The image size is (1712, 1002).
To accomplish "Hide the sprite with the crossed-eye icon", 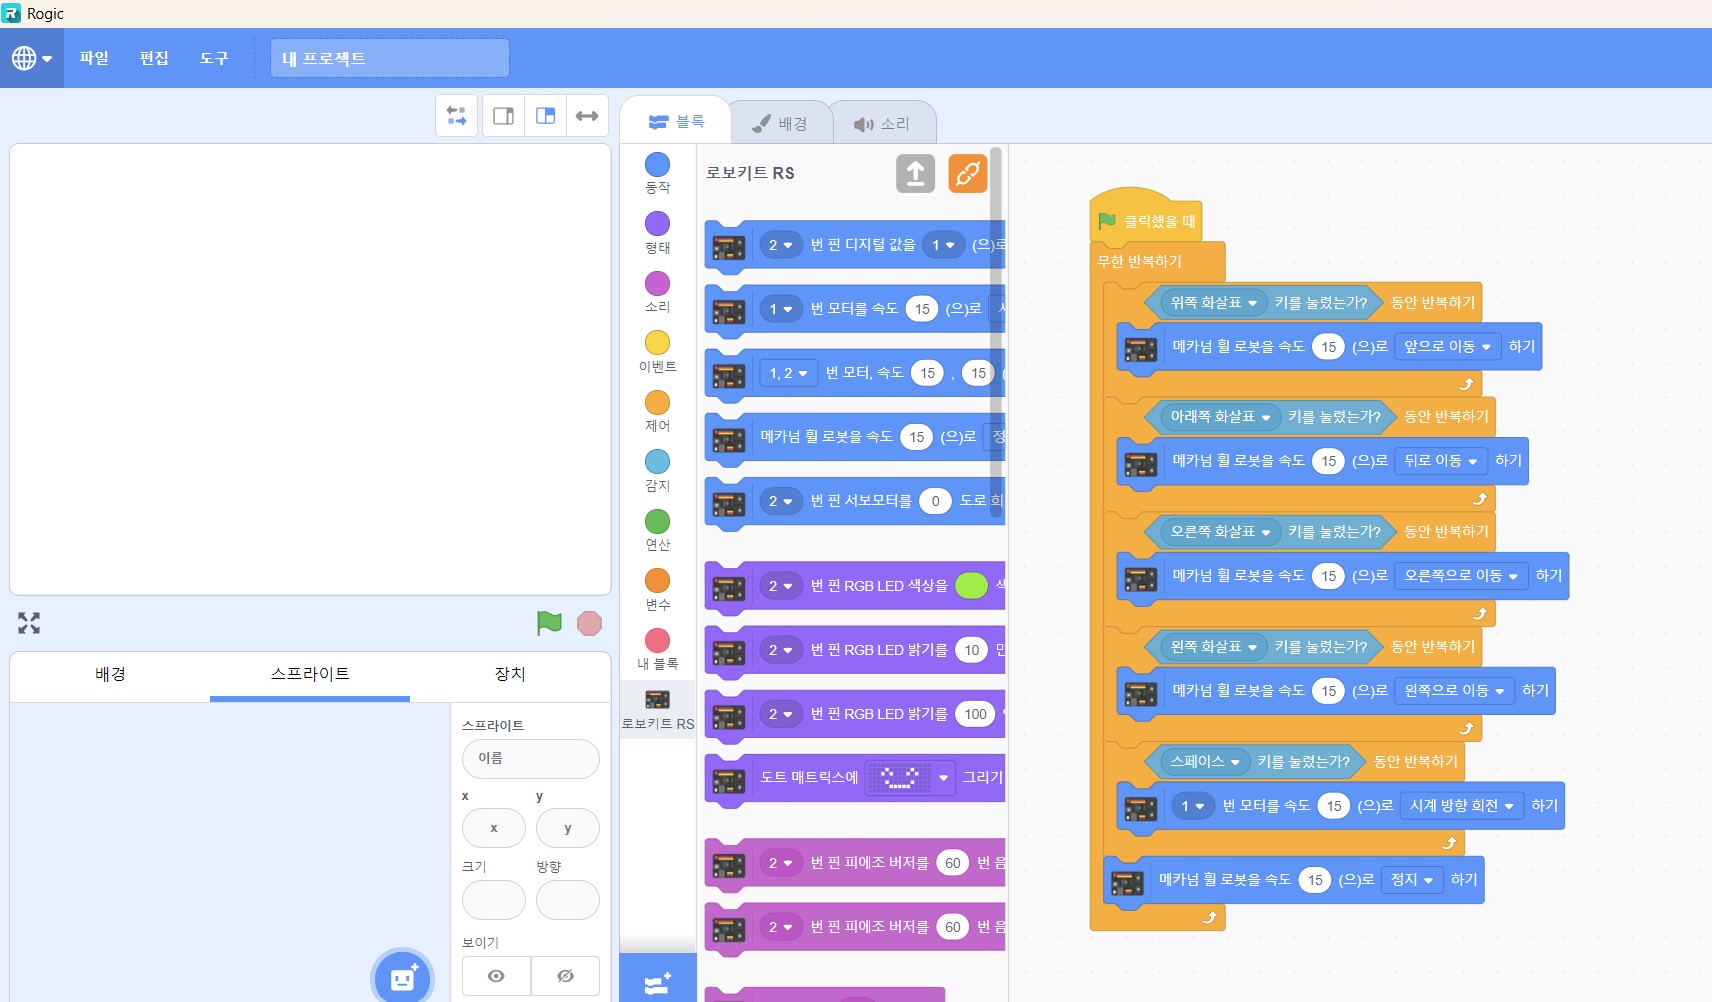I will 565,976.
